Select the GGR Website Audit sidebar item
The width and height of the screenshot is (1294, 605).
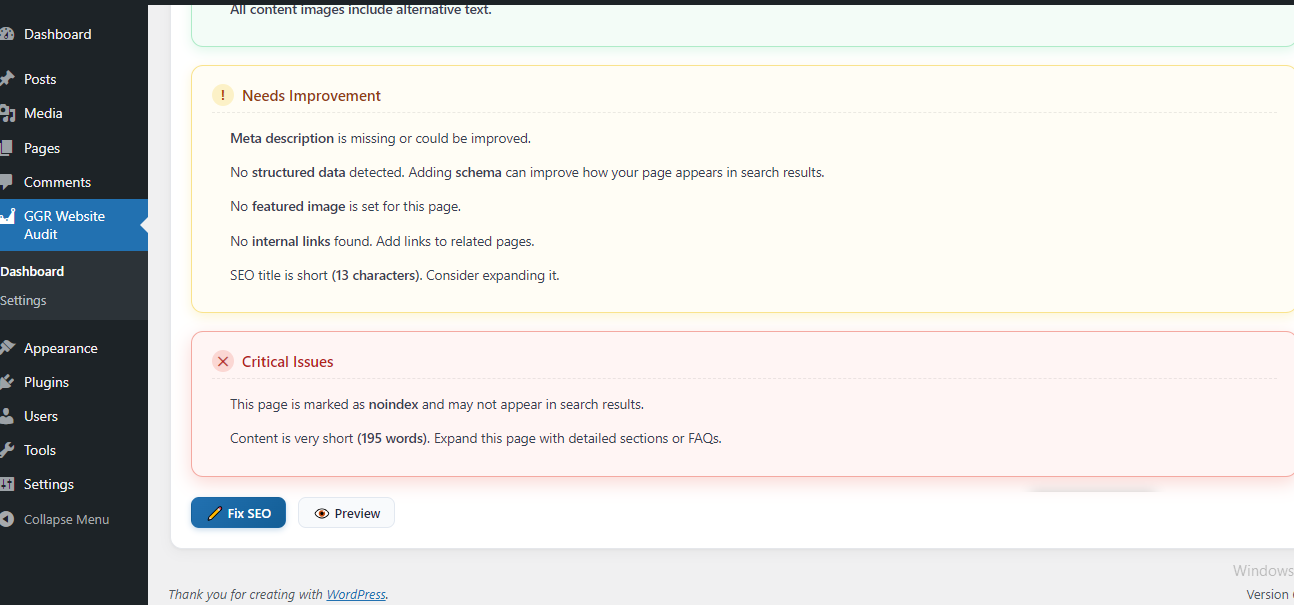tap(63, 225)
